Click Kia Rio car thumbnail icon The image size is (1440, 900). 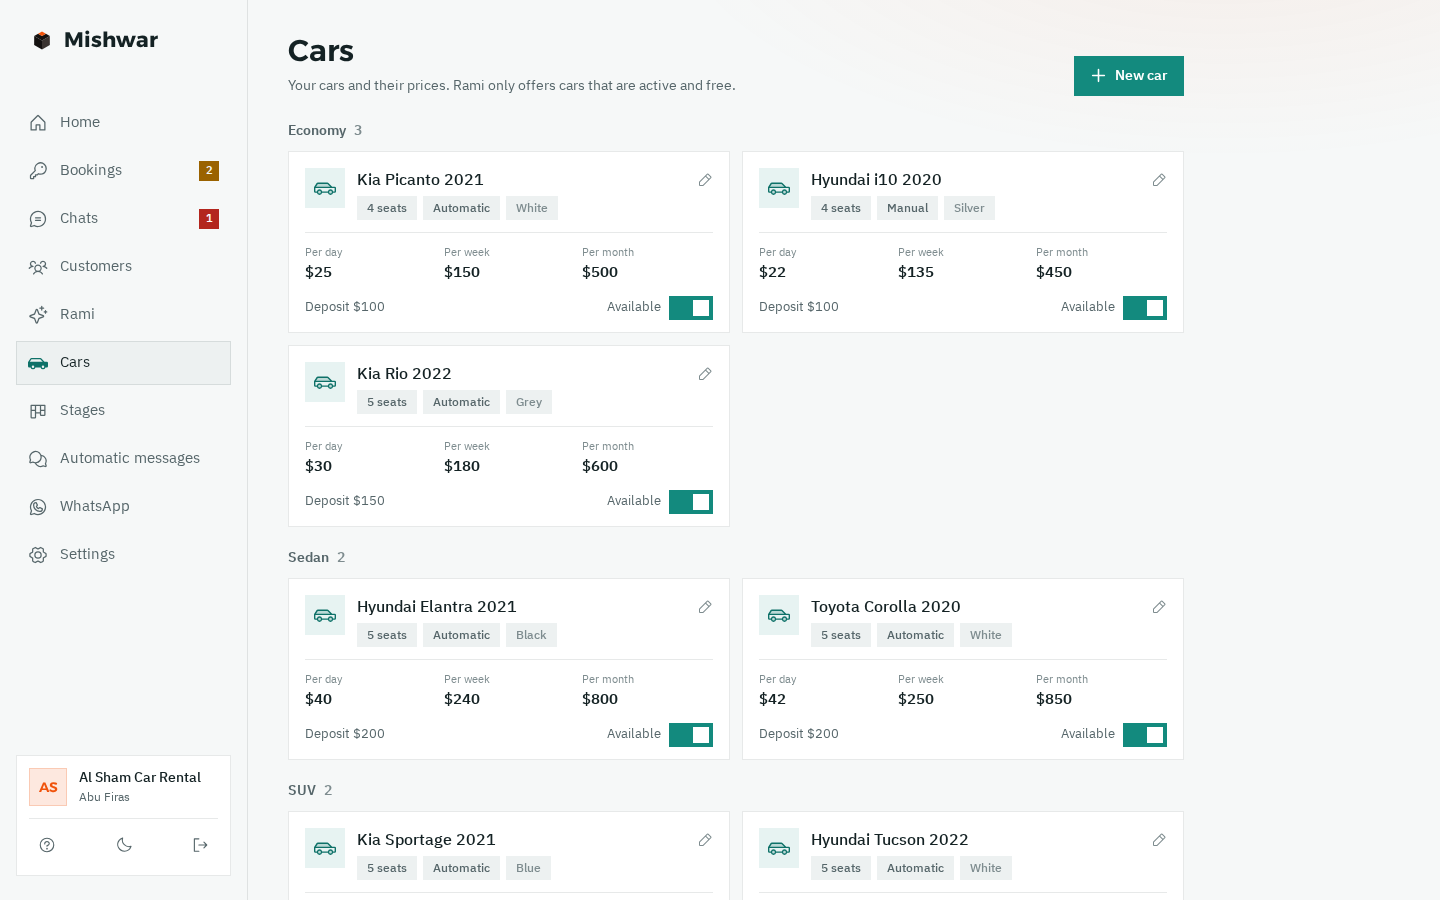point(325,382)
